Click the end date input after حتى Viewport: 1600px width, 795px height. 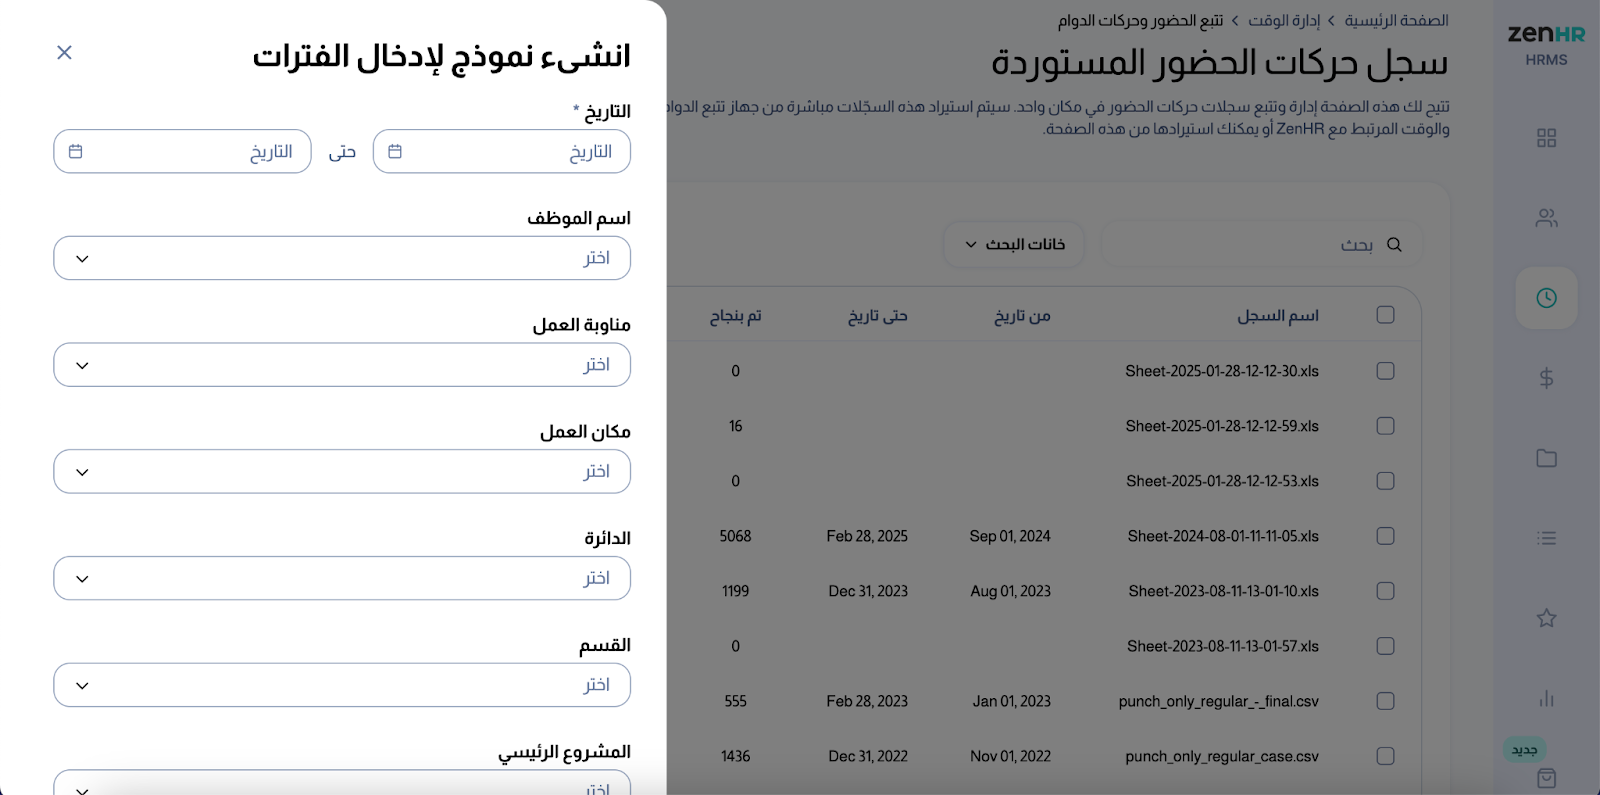[182, 151]
